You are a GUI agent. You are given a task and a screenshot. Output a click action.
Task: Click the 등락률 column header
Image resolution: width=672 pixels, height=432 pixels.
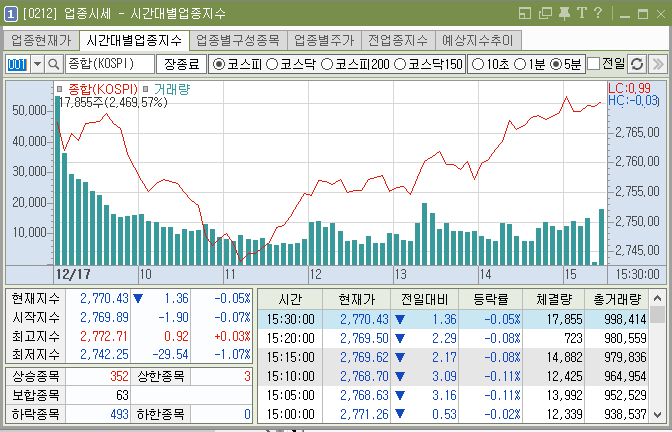pyautogui.click(x=490, y=299)
